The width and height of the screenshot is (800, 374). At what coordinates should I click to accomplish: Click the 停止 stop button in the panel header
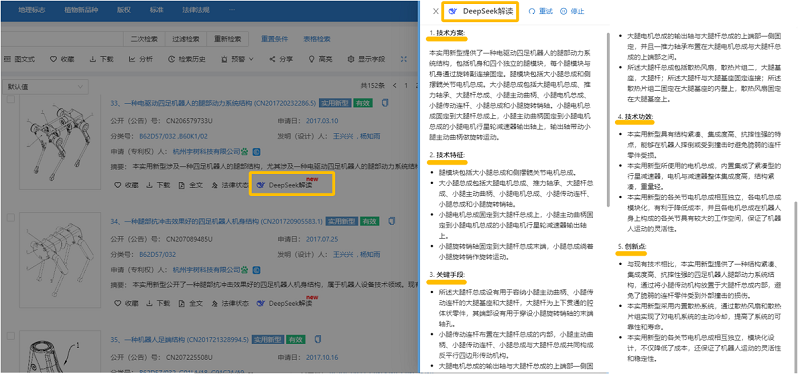572,11
